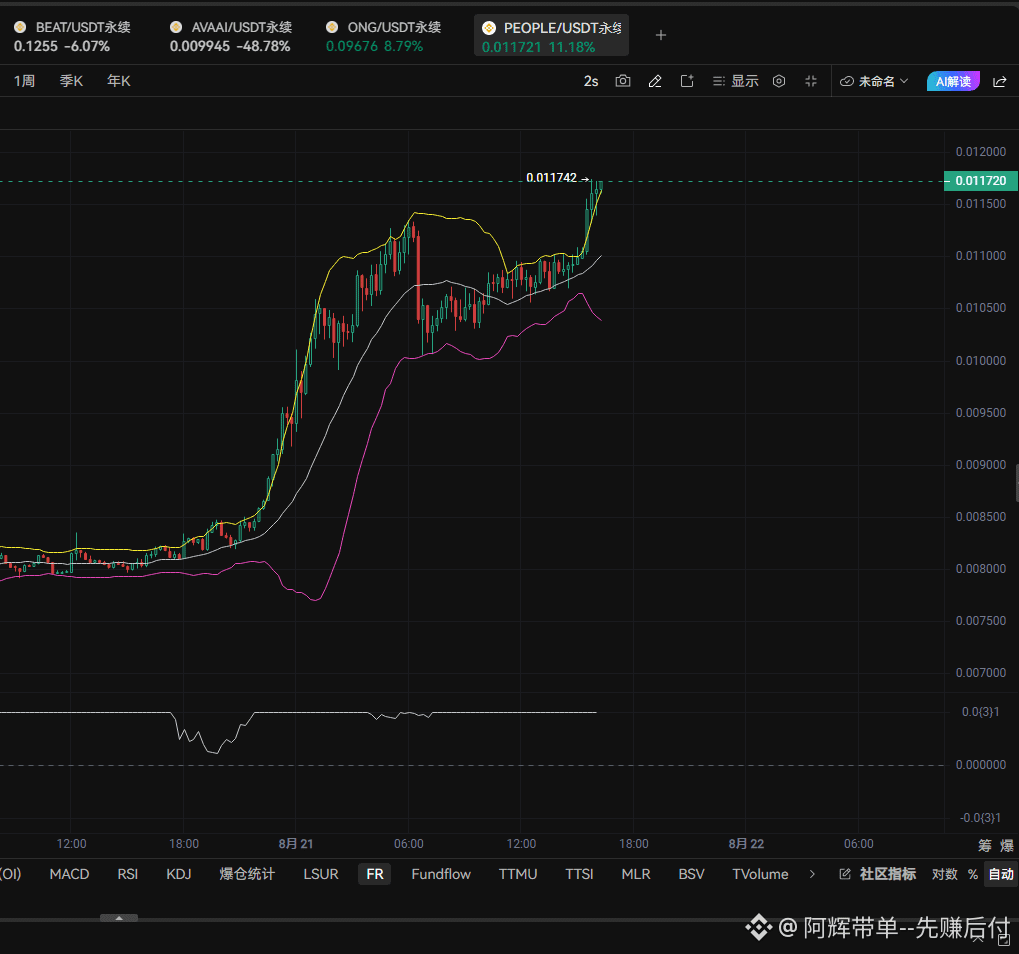This screenshot has height=954, width=1019.
Task: Select the pencil drawing tool icon
Action: (655, 81)
